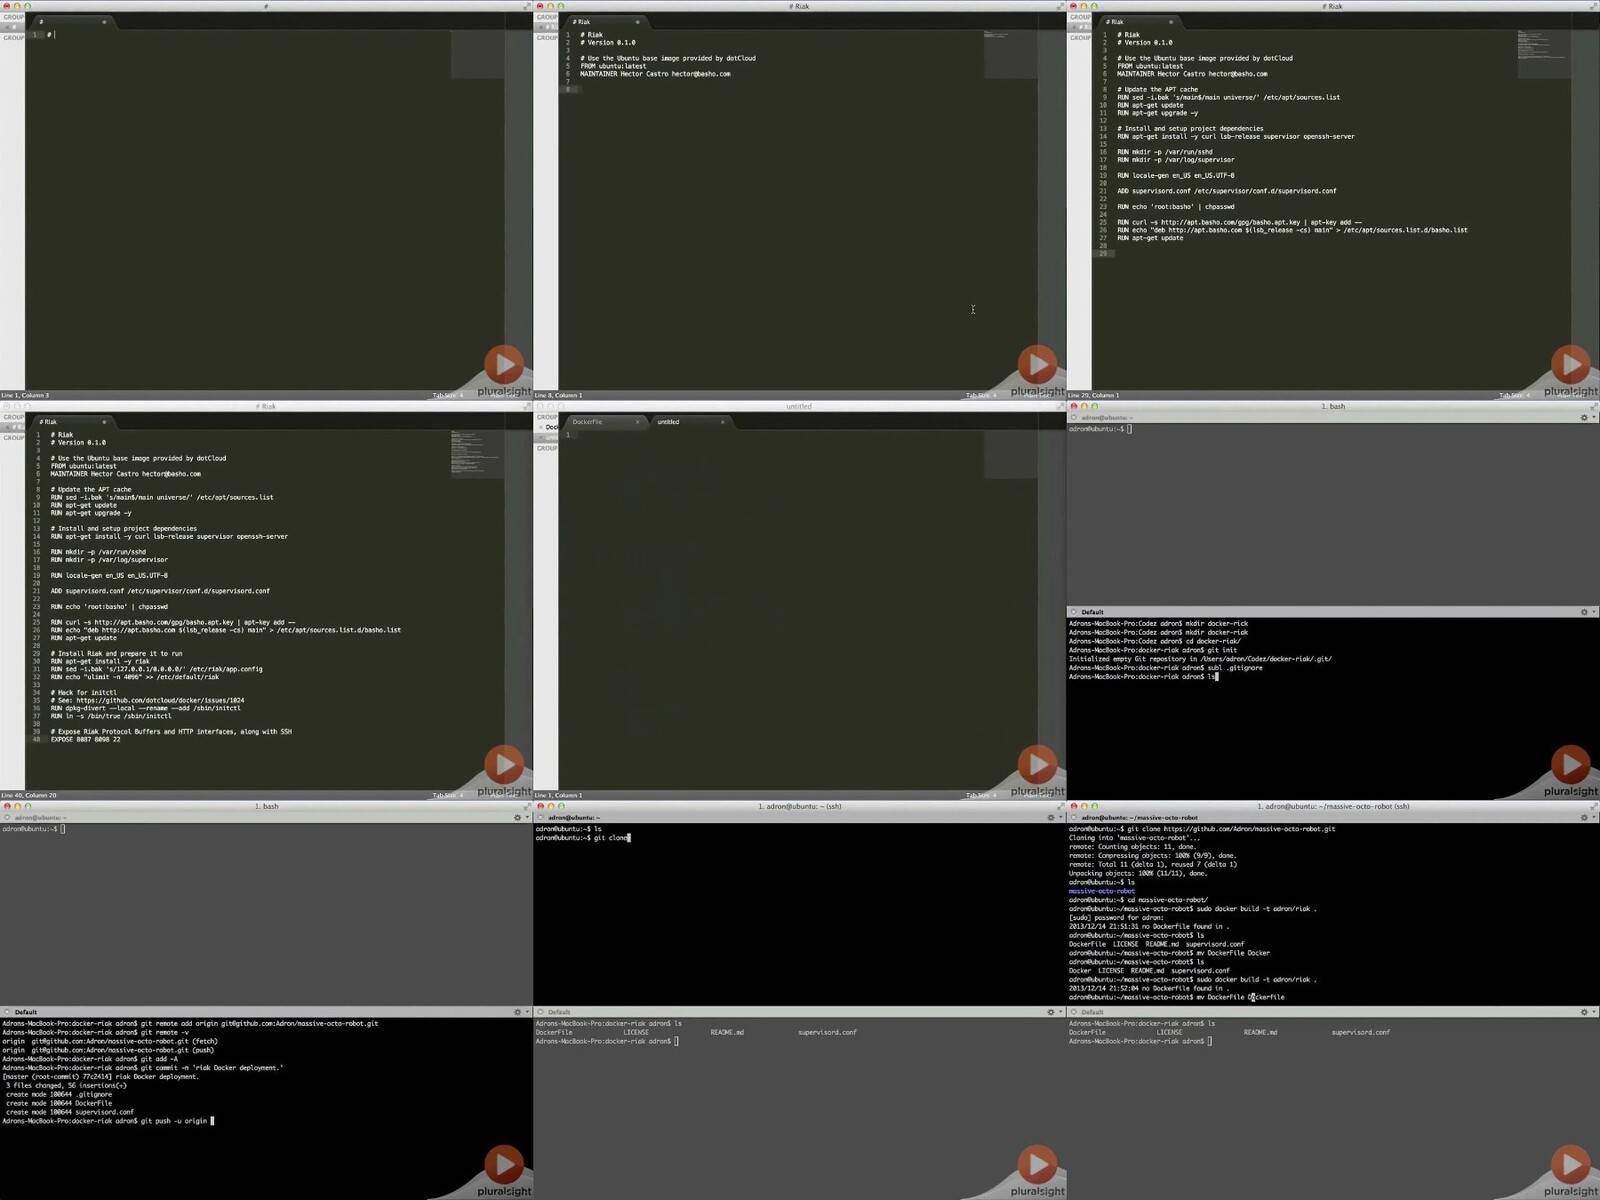Click the minimap in the 40-line Dockerfile editor
This screenshot has width=1600, height=1200.
tap(476, 454)
